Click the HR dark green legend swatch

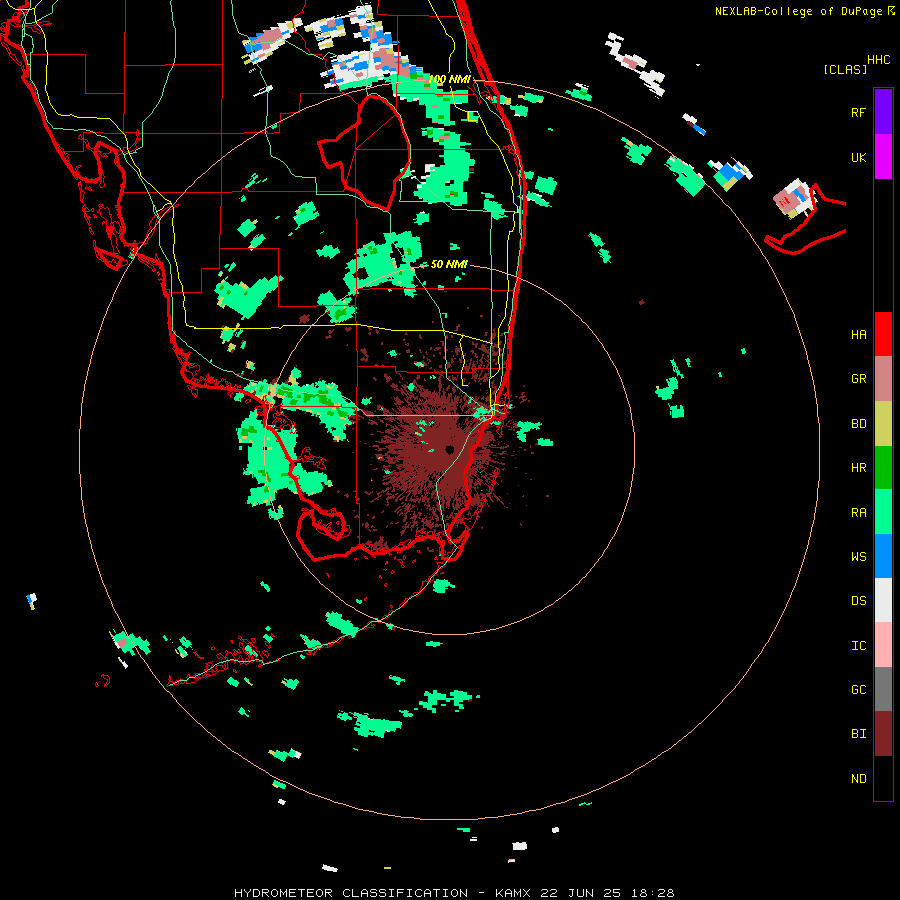[883, 468]
